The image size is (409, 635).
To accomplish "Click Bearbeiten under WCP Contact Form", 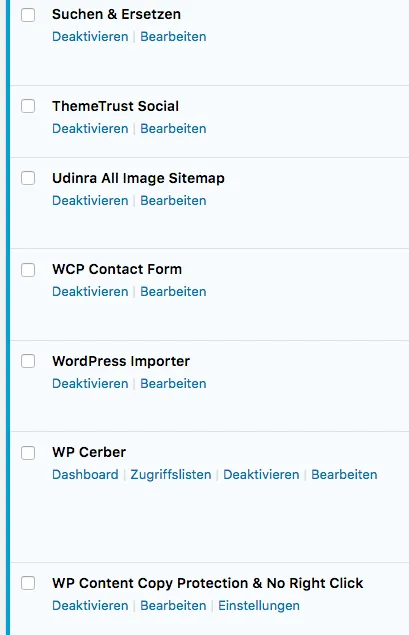I will (173, 292).
